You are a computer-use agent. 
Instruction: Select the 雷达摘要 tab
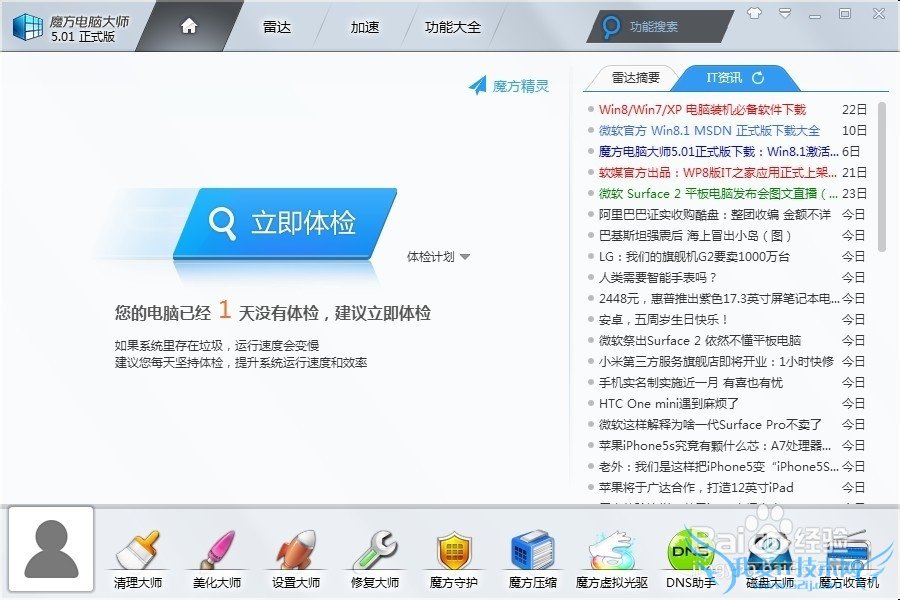[x=635, y=78]
